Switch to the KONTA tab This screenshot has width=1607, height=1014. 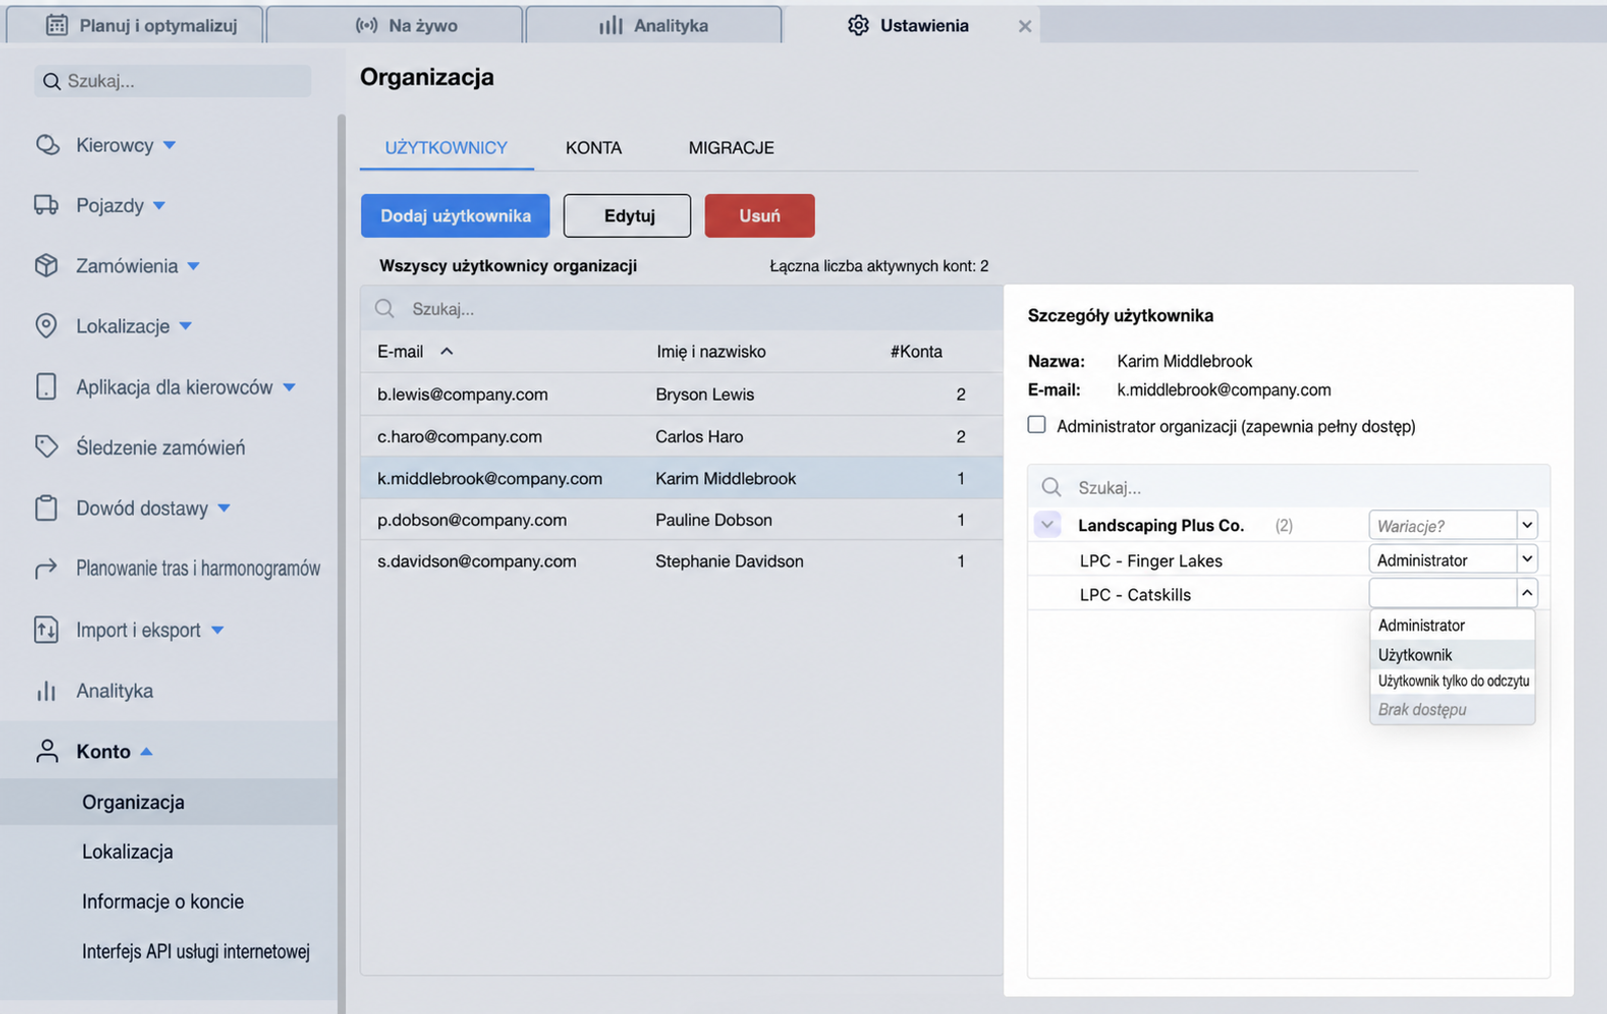pos(593,148)
